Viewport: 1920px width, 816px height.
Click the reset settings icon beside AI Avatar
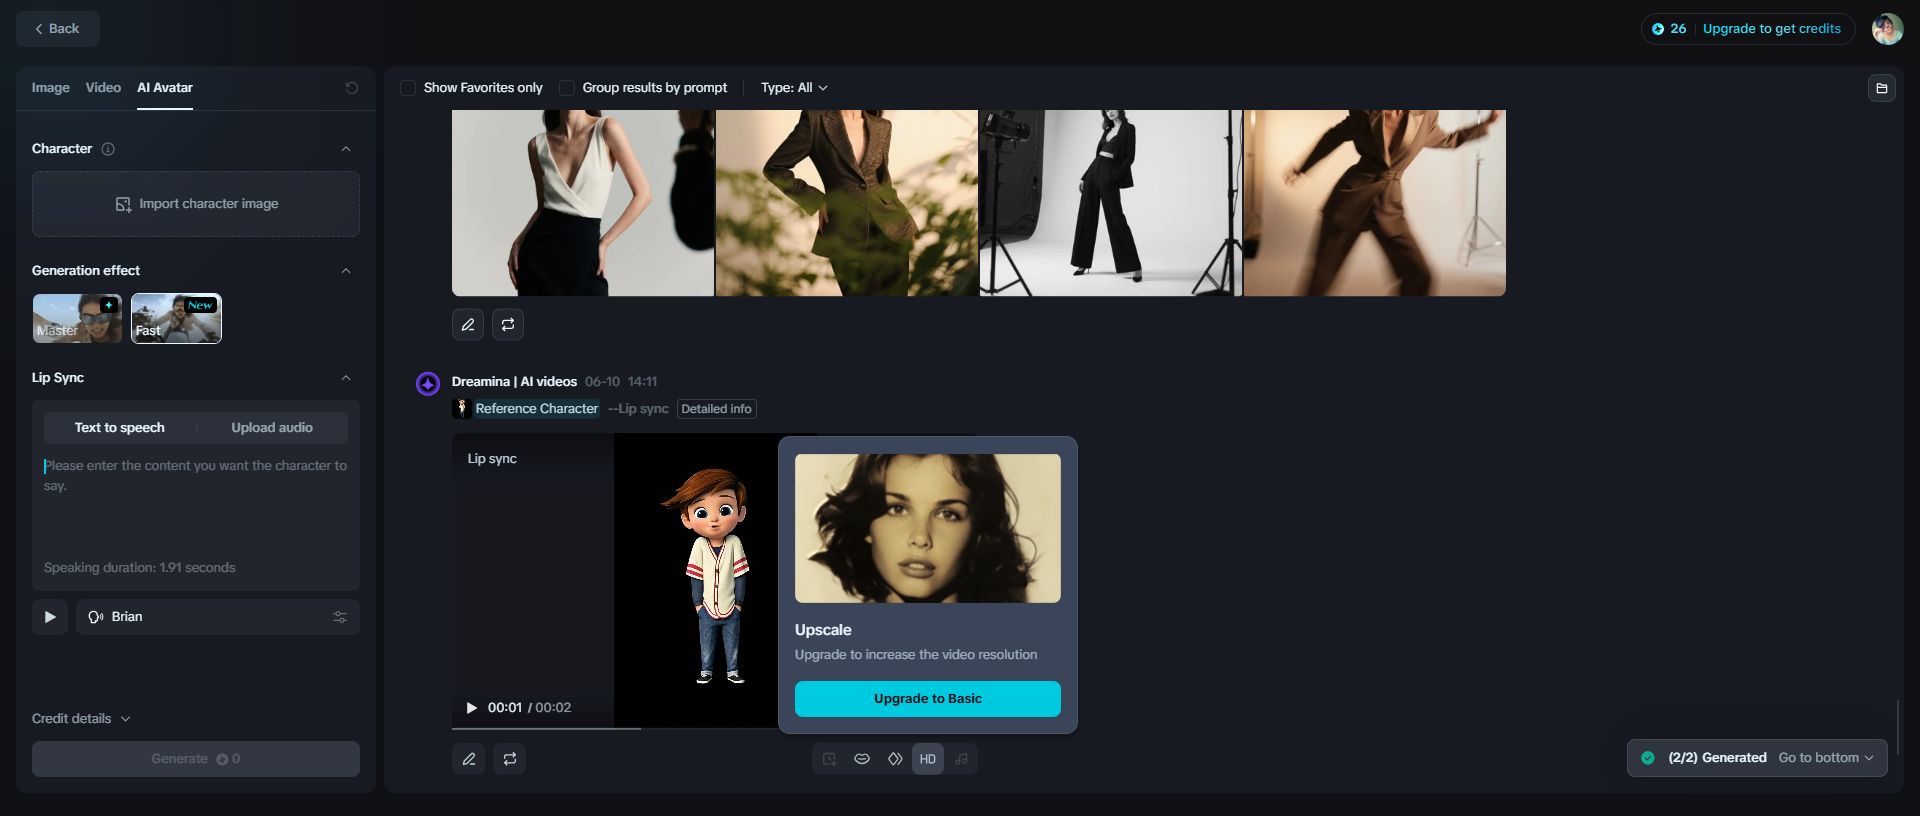tap(352, 88)
